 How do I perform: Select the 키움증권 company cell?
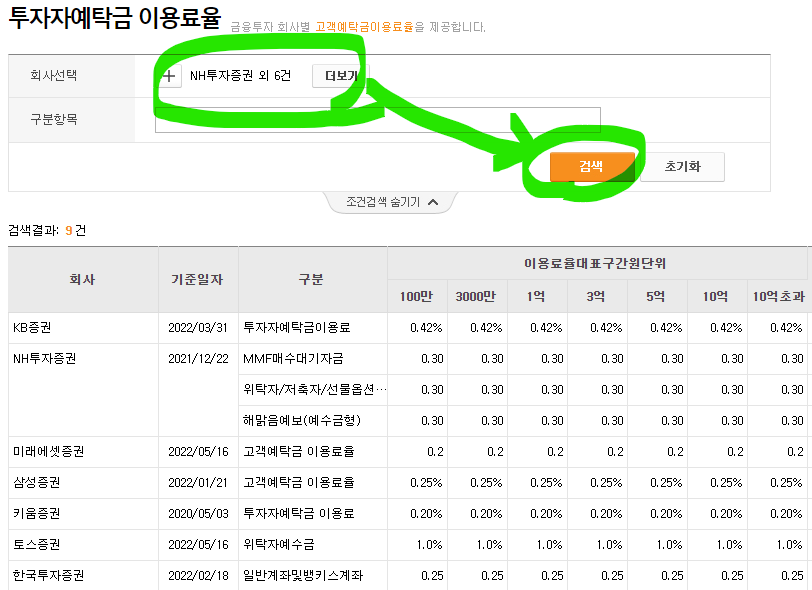pyautogui.click(x=83, y=514)
